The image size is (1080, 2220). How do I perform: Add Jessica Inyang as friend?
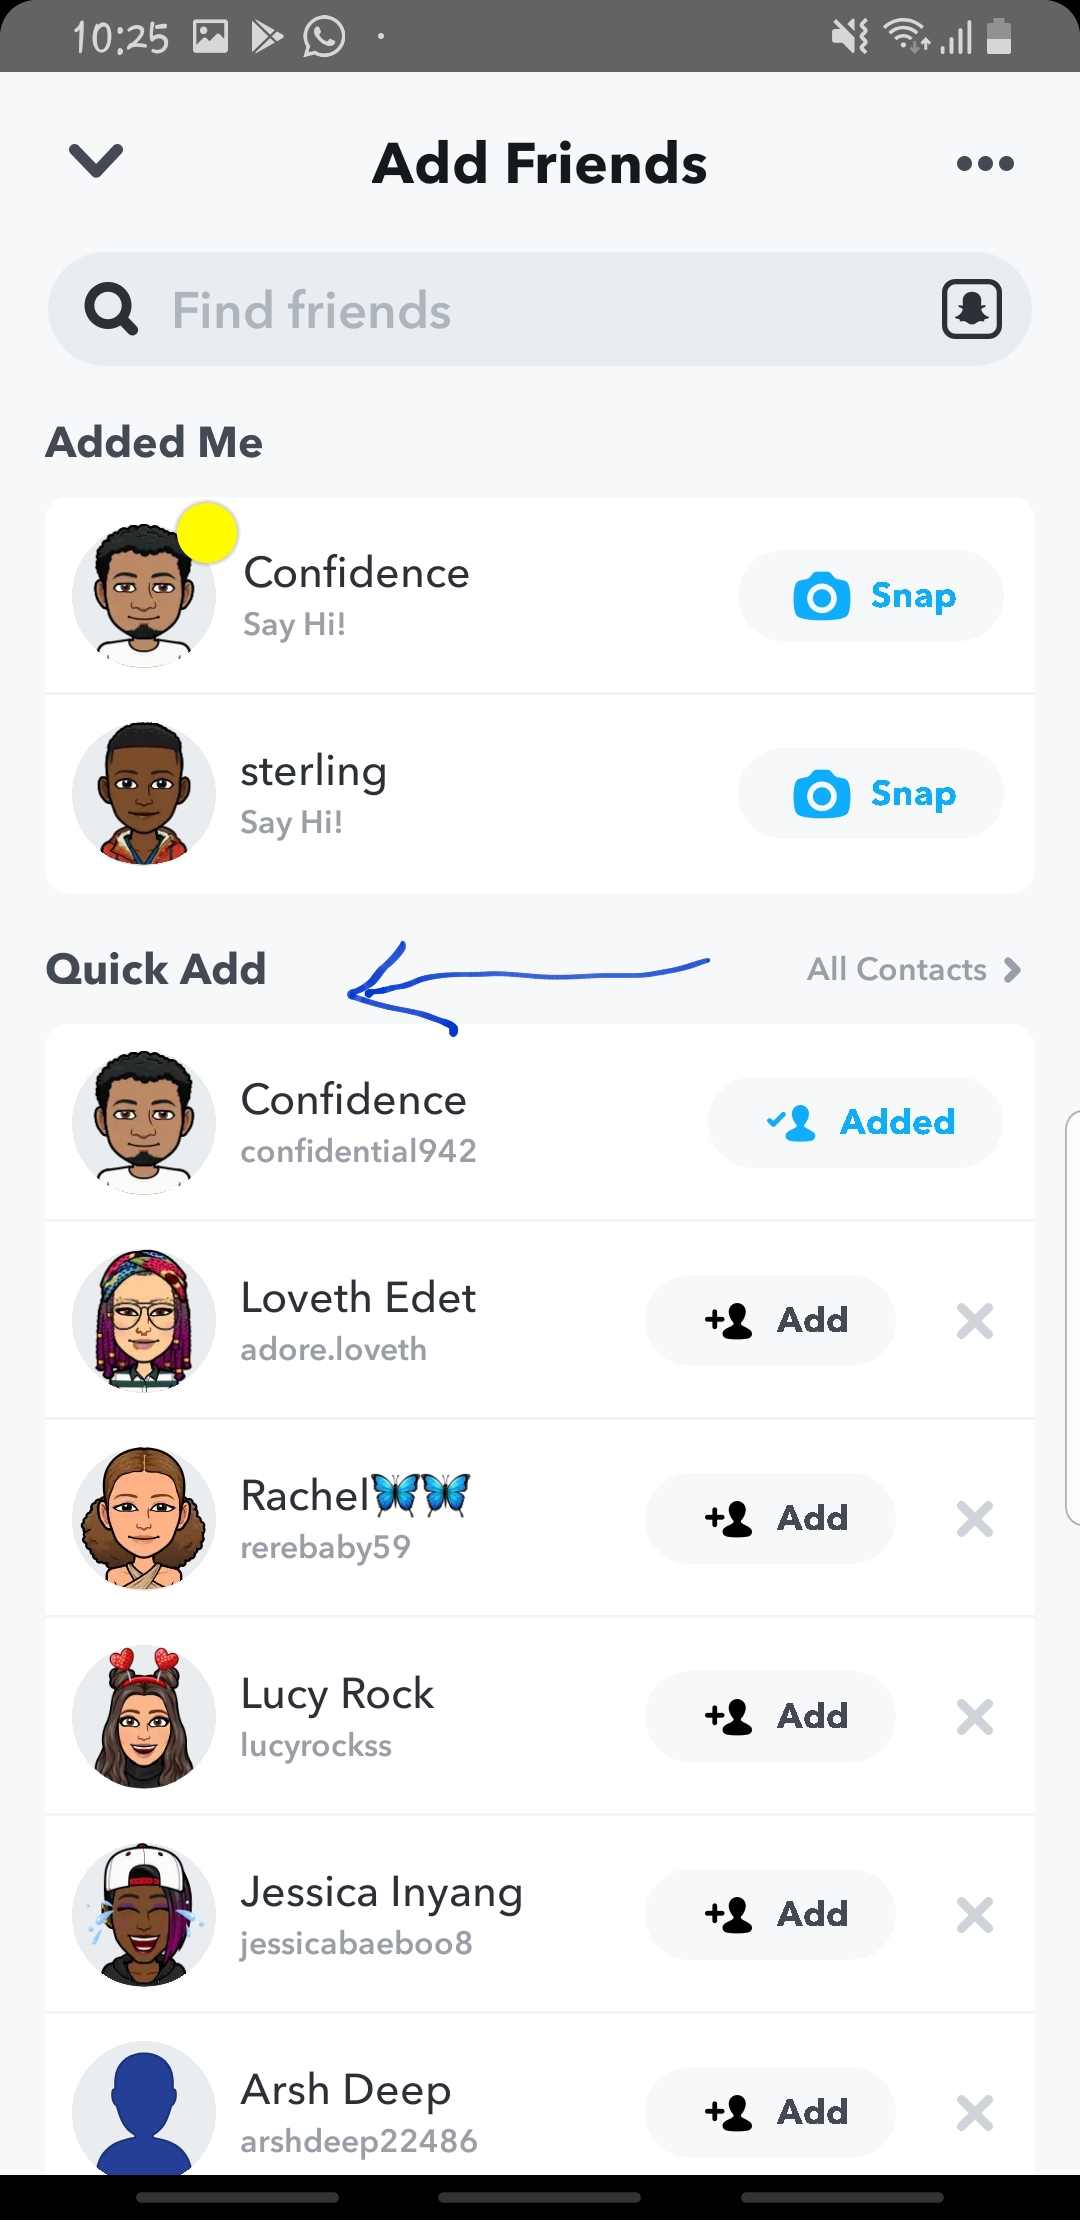(770, 1915)
